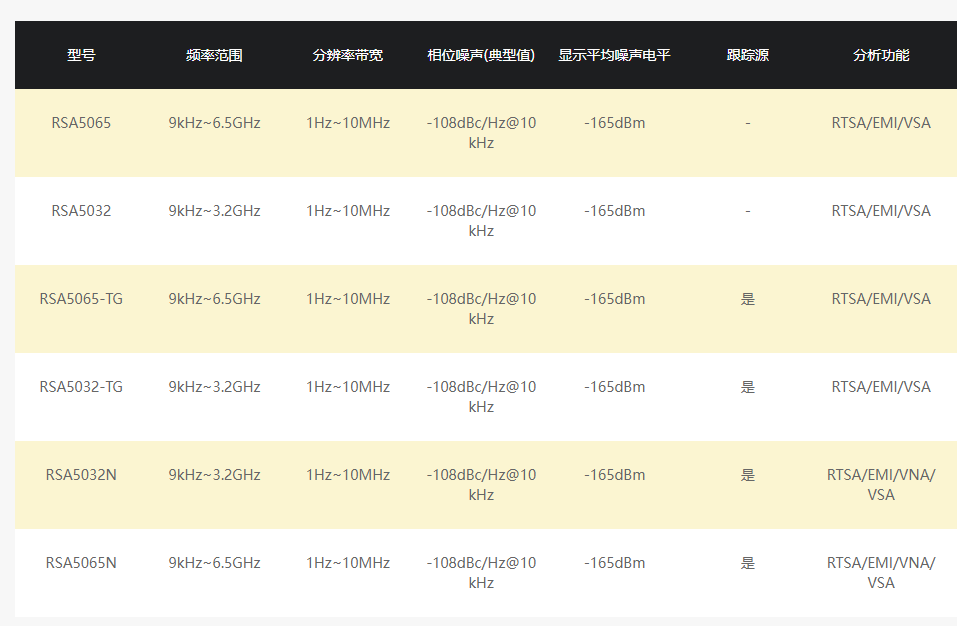
Task: Click the phase noise value for RSA5065-TG
Action: (x=481, y=308)
